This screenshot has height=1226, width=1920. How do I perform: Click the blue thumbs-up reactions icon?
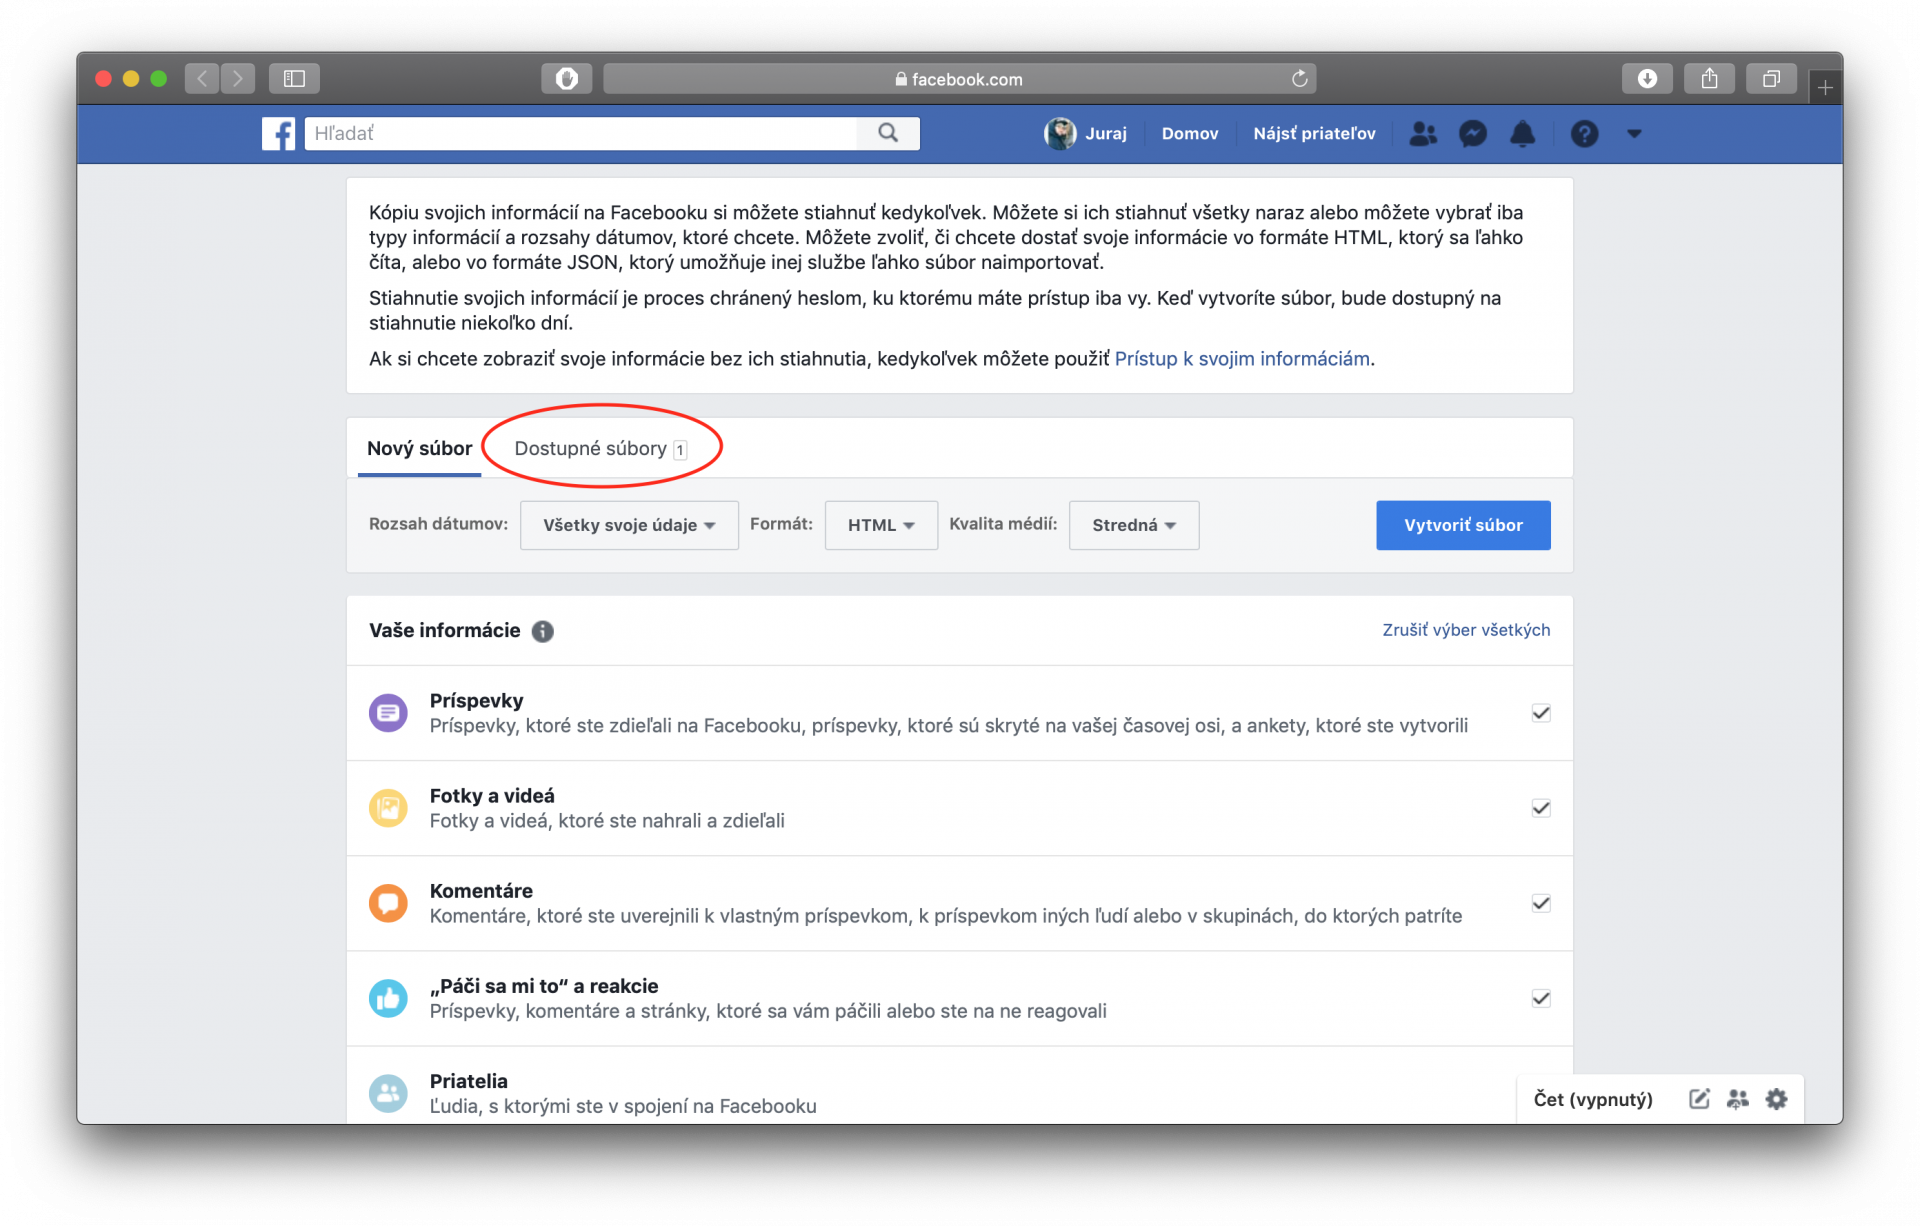388,998
